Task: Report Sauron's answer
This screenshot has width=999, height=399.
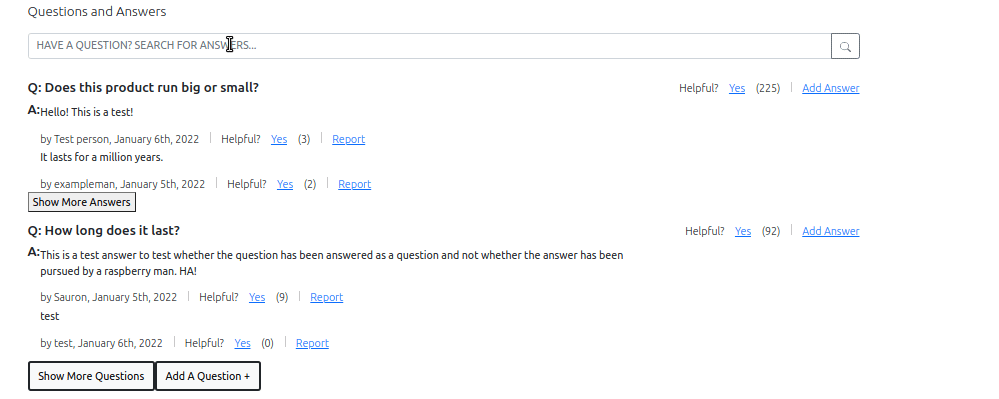Action: click(326, 297)
